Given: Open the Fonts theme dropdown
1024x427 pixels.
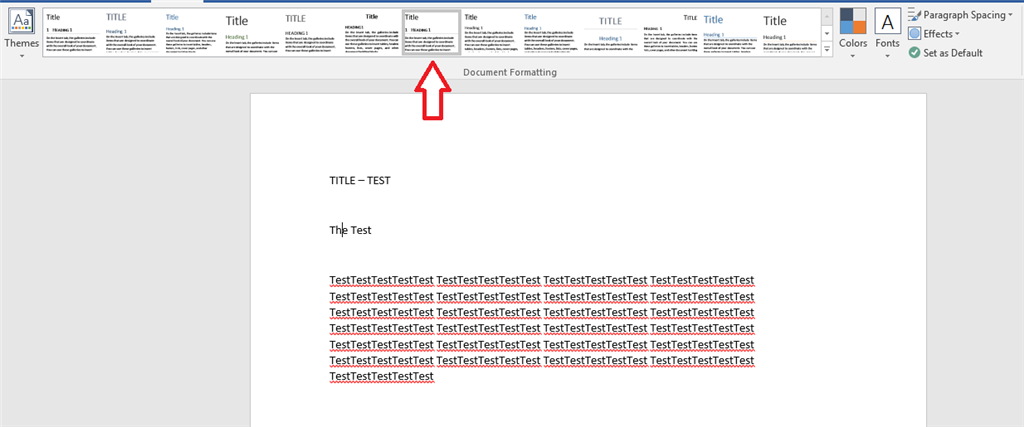Looking at the screenshot, I should (x=888, y=33).
